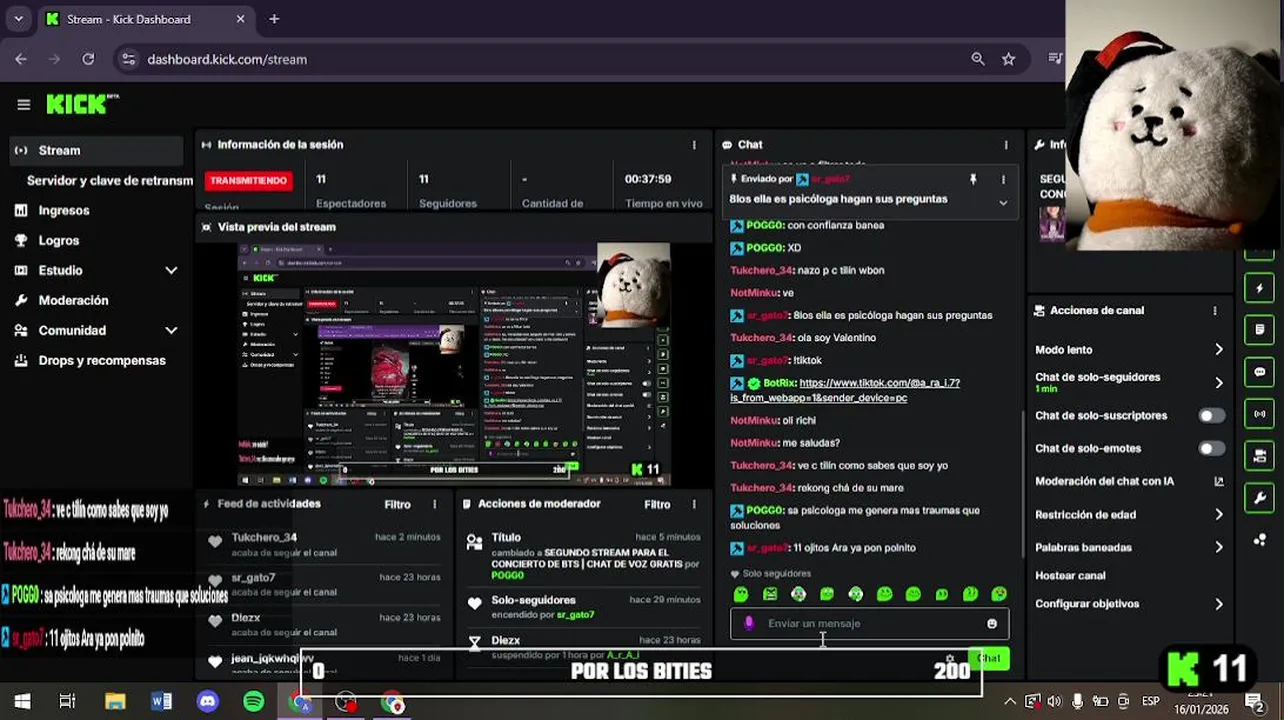Open the tab search dropdown arrow
The height and width of the screenshot is (720, 1284).
[x=18, y=19]
